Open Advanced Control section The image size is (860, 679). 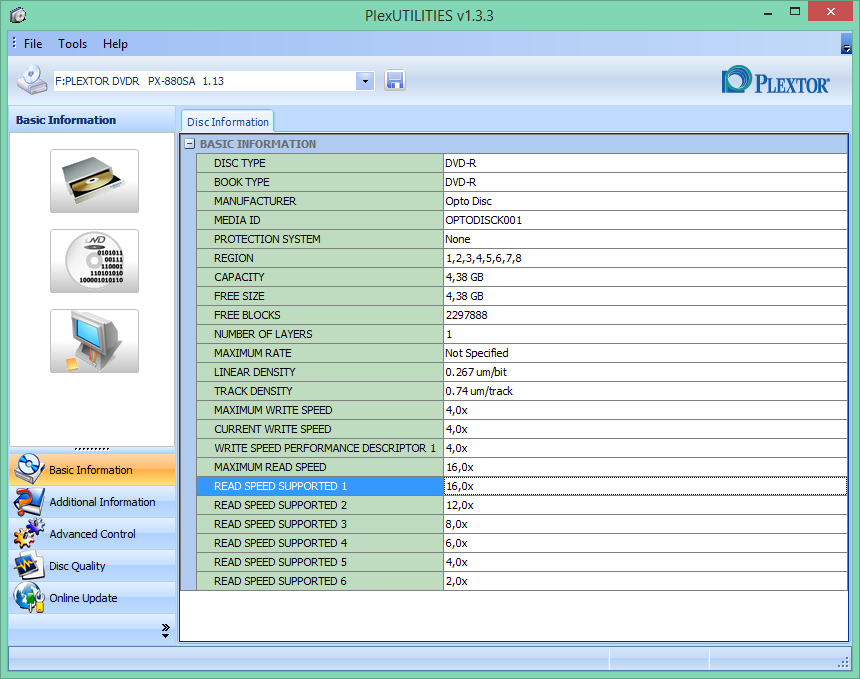point(93,534)
